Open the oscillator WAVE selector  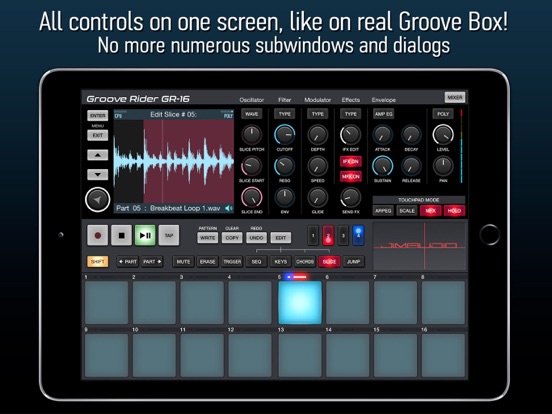pyautogui.click(x=251, y=114)
